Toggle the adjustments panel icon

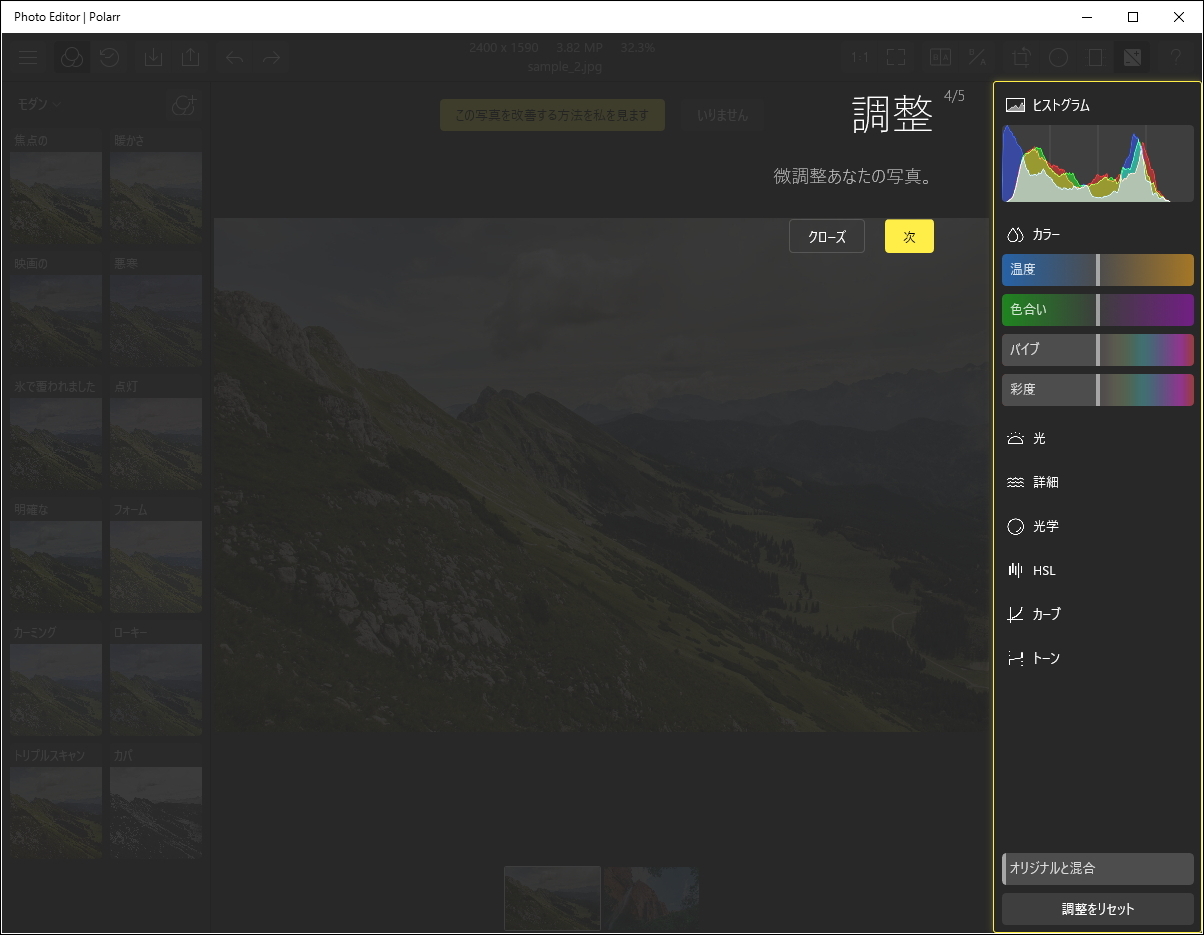click(1132, 57)
